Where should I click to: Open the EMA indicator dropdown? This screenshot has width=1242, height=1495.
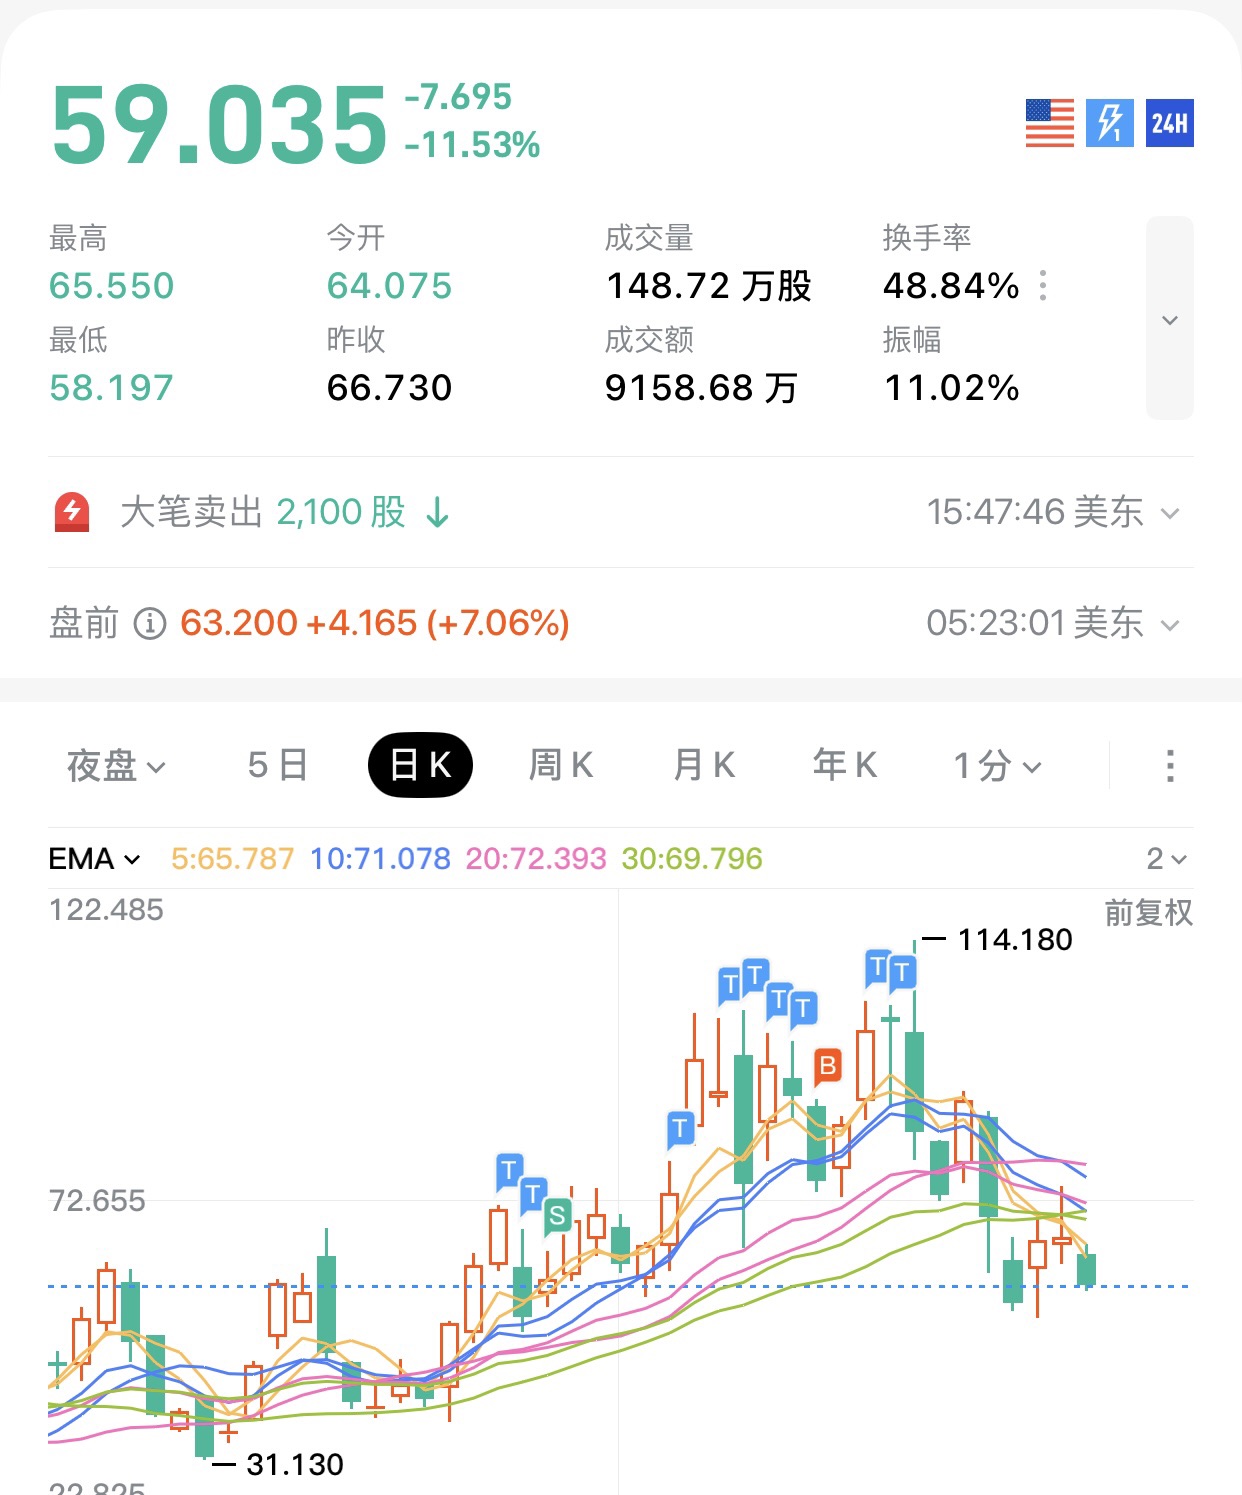95,859
